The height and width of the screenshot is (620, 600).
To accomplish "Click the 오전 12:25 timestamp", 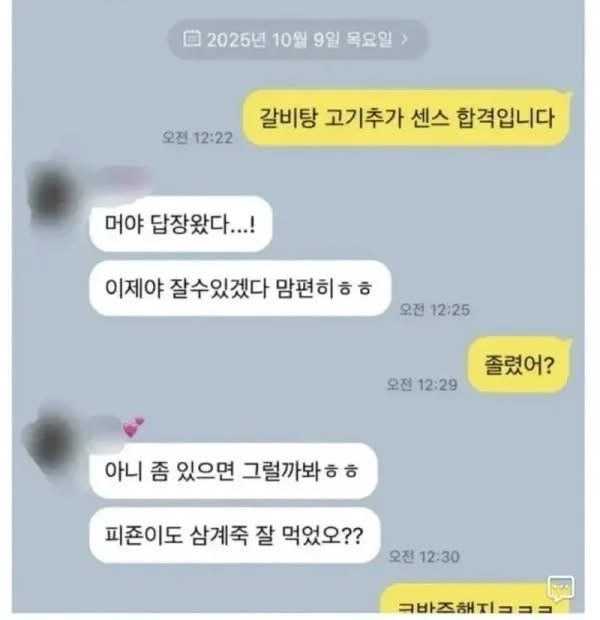I will tap(434, 310).
